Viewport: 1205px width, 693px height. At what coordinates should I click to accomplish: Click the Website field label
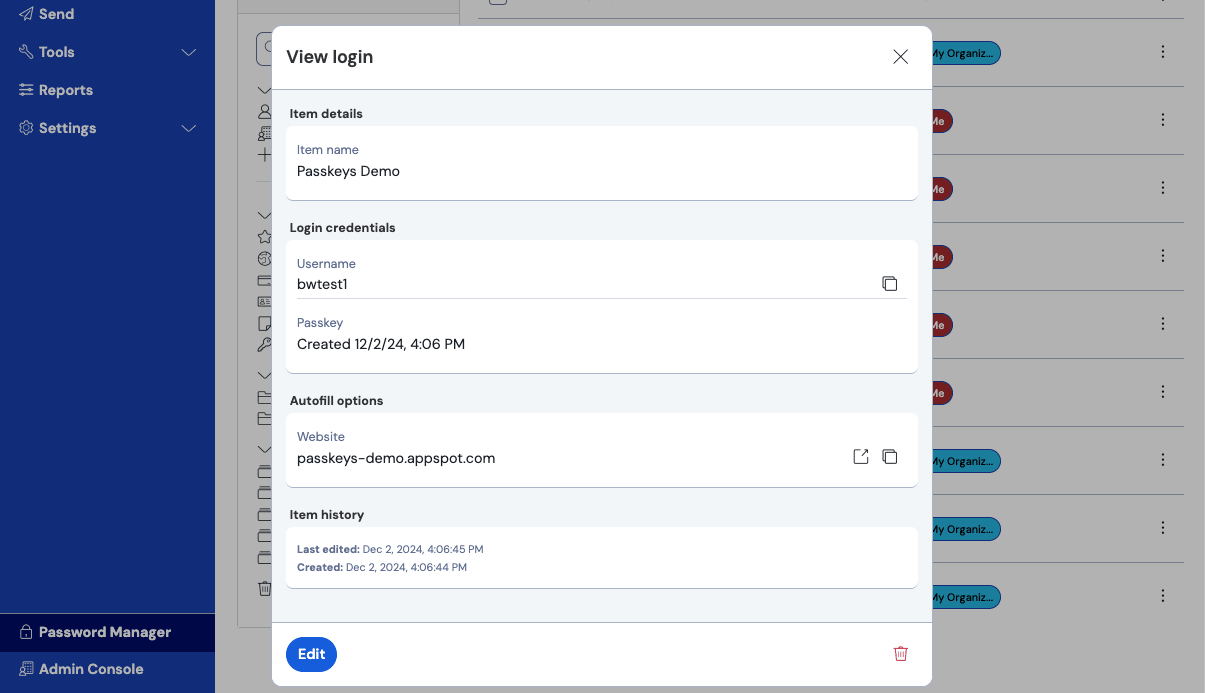pos(321,437)
